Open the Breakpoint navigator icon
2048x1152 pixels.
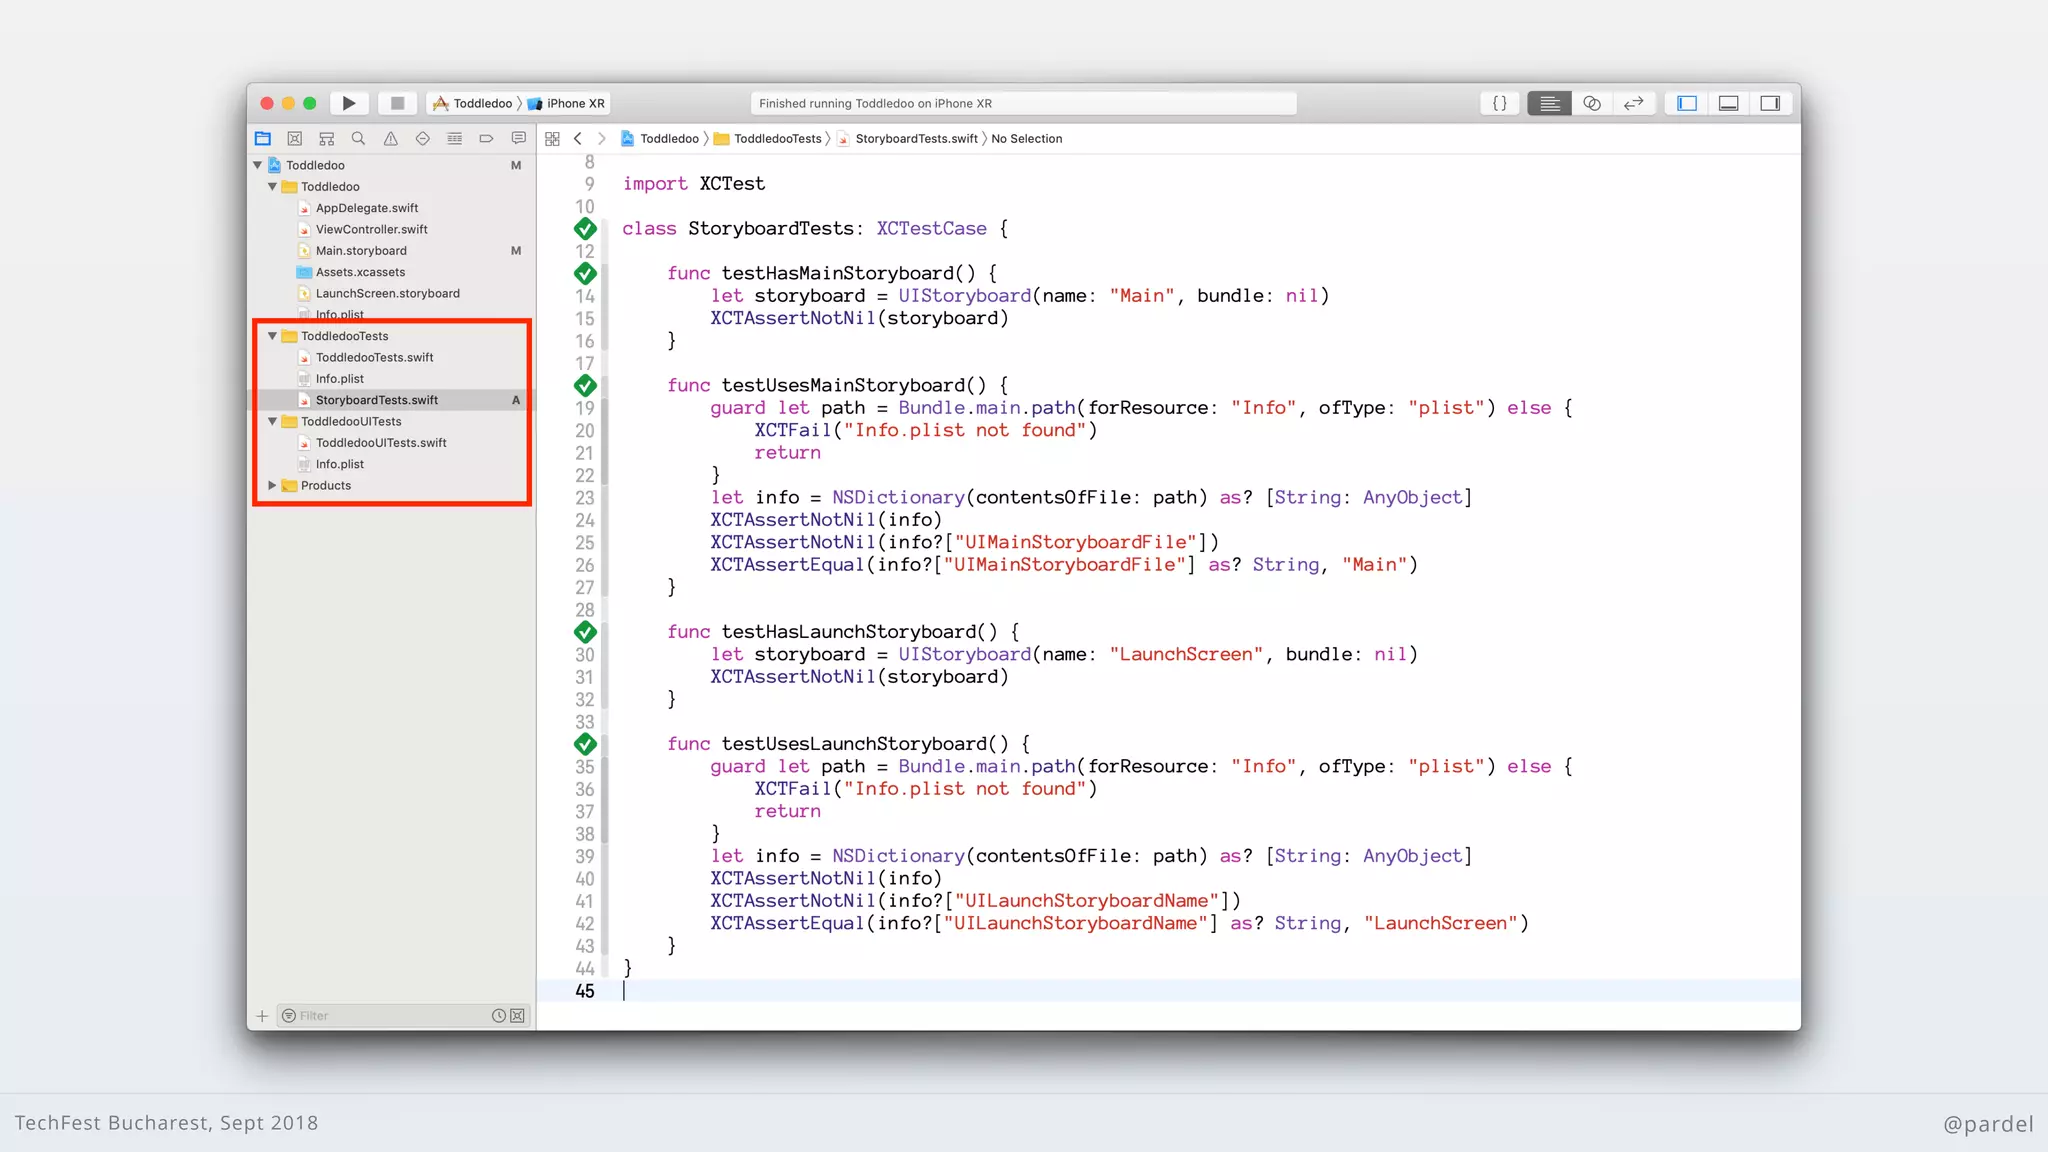pyautogui.click(x=486, y=139)
